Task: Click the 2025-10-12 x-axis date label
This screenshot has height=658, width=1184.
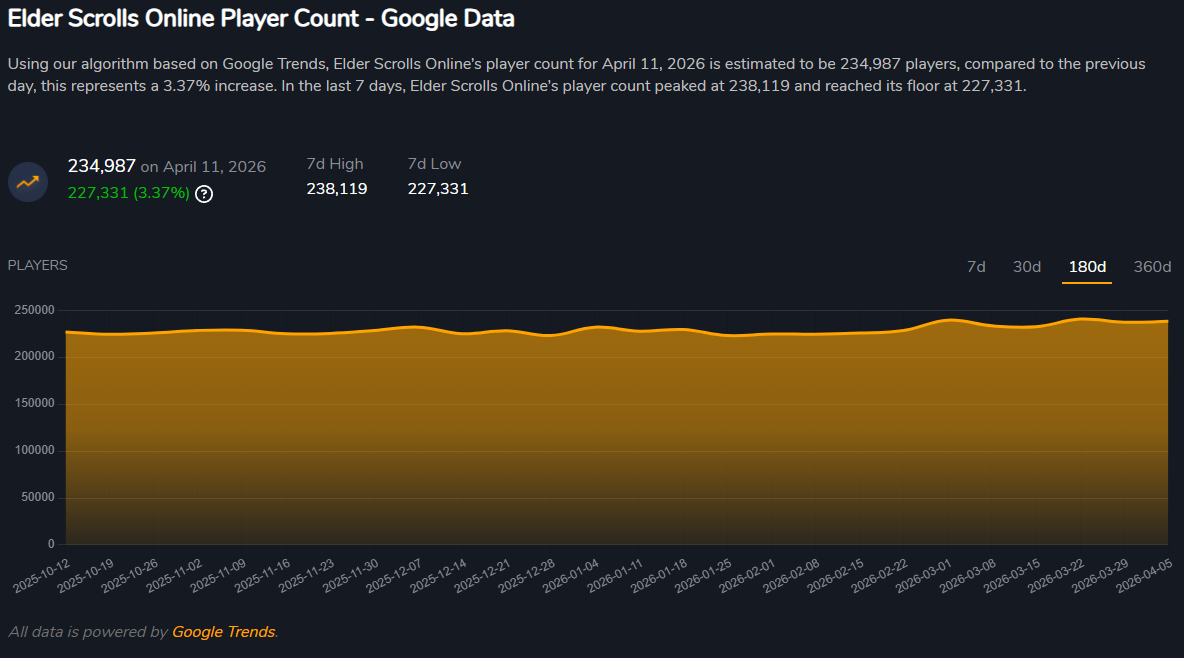Action: [42, 575]
